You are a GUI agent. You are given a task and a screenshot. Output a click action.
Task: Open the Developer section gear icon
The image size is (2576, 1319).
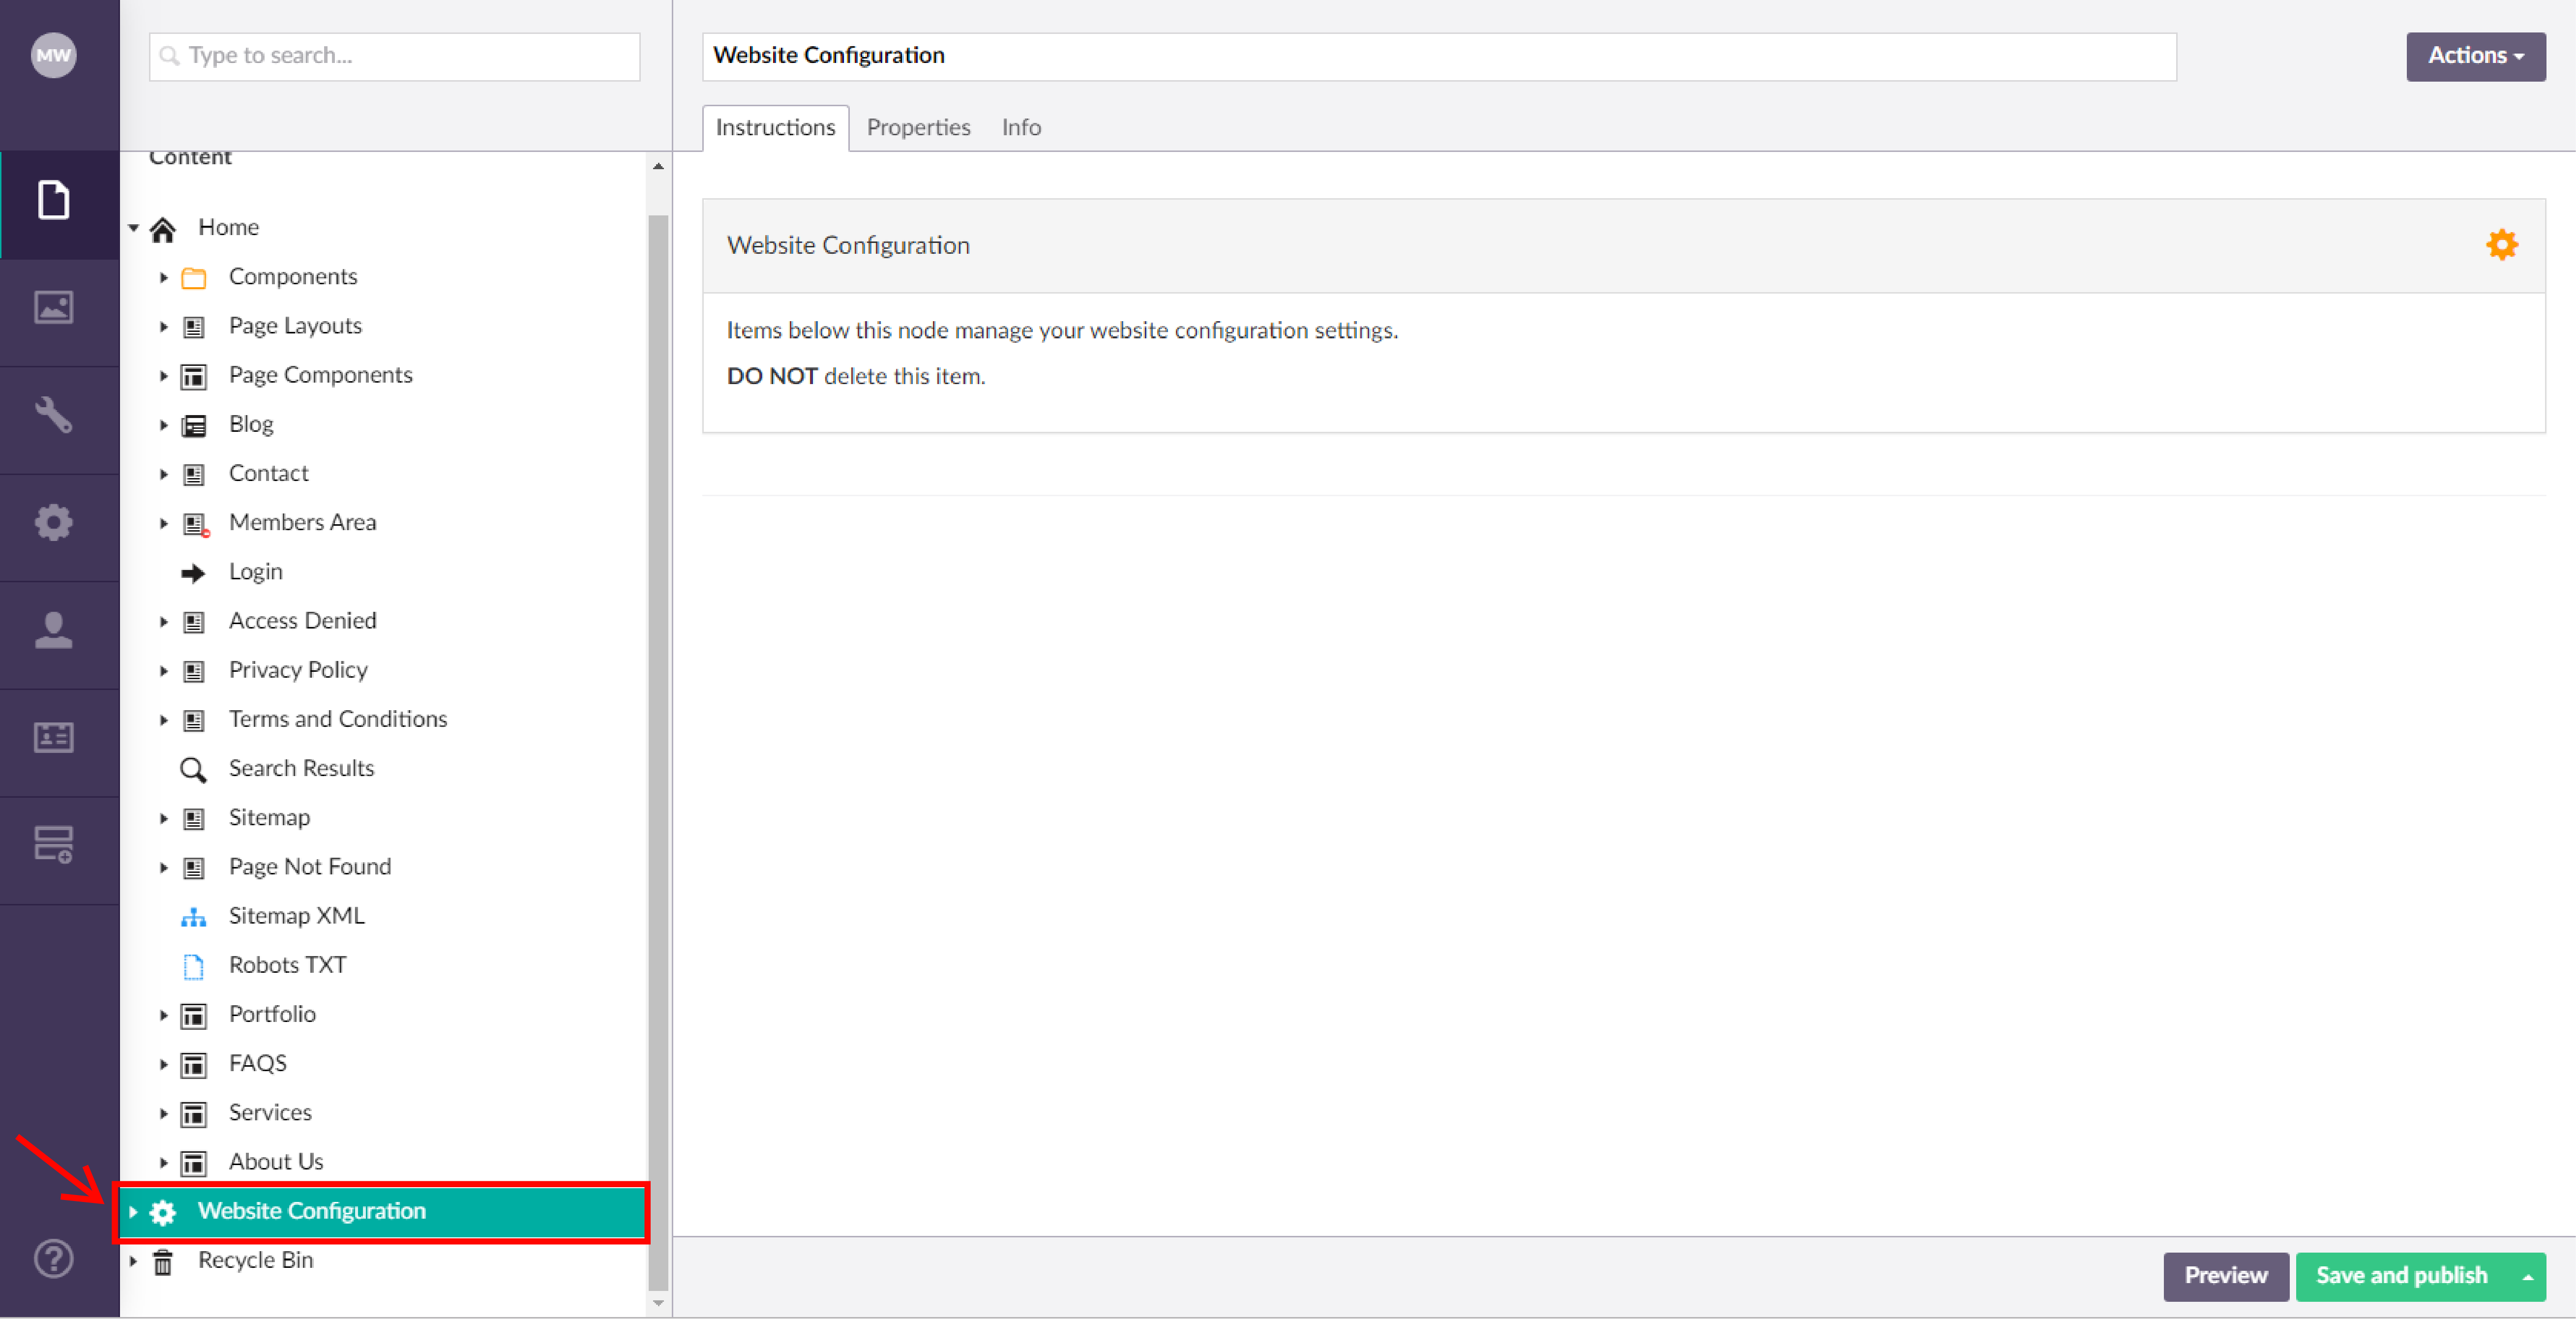53,522
